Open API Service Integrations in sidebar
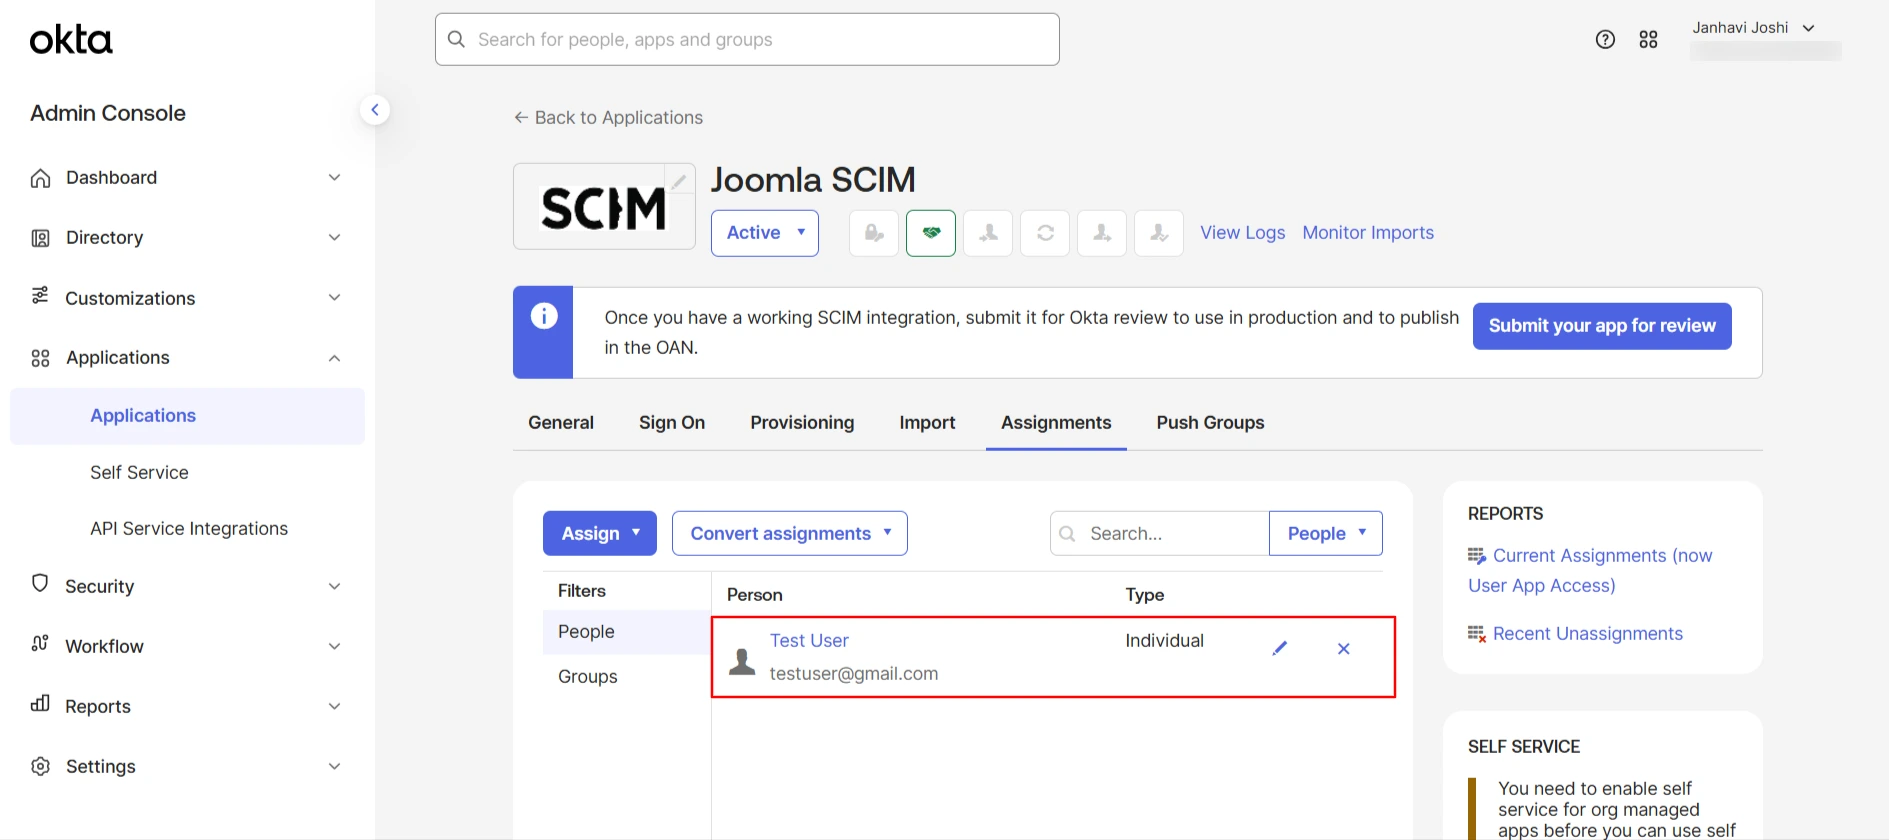 pyautogui.click(x=189, y=528)
